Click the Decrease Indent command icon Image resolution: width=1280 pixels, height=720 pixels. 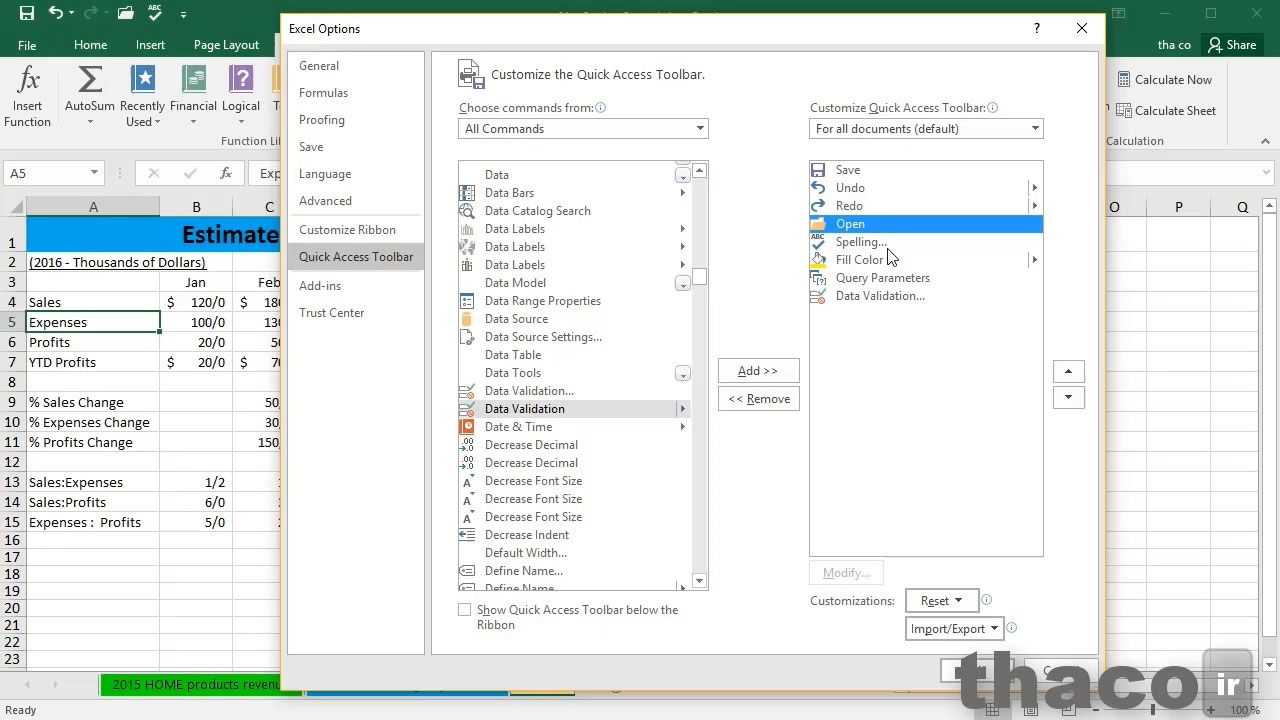point(467,535)
